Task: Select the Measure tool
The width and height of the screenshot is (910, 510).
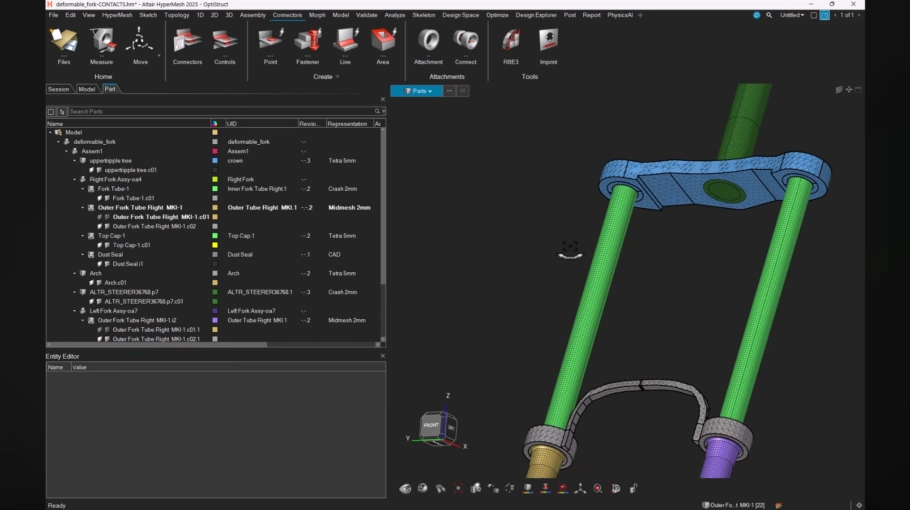Action: coord(102,45)
